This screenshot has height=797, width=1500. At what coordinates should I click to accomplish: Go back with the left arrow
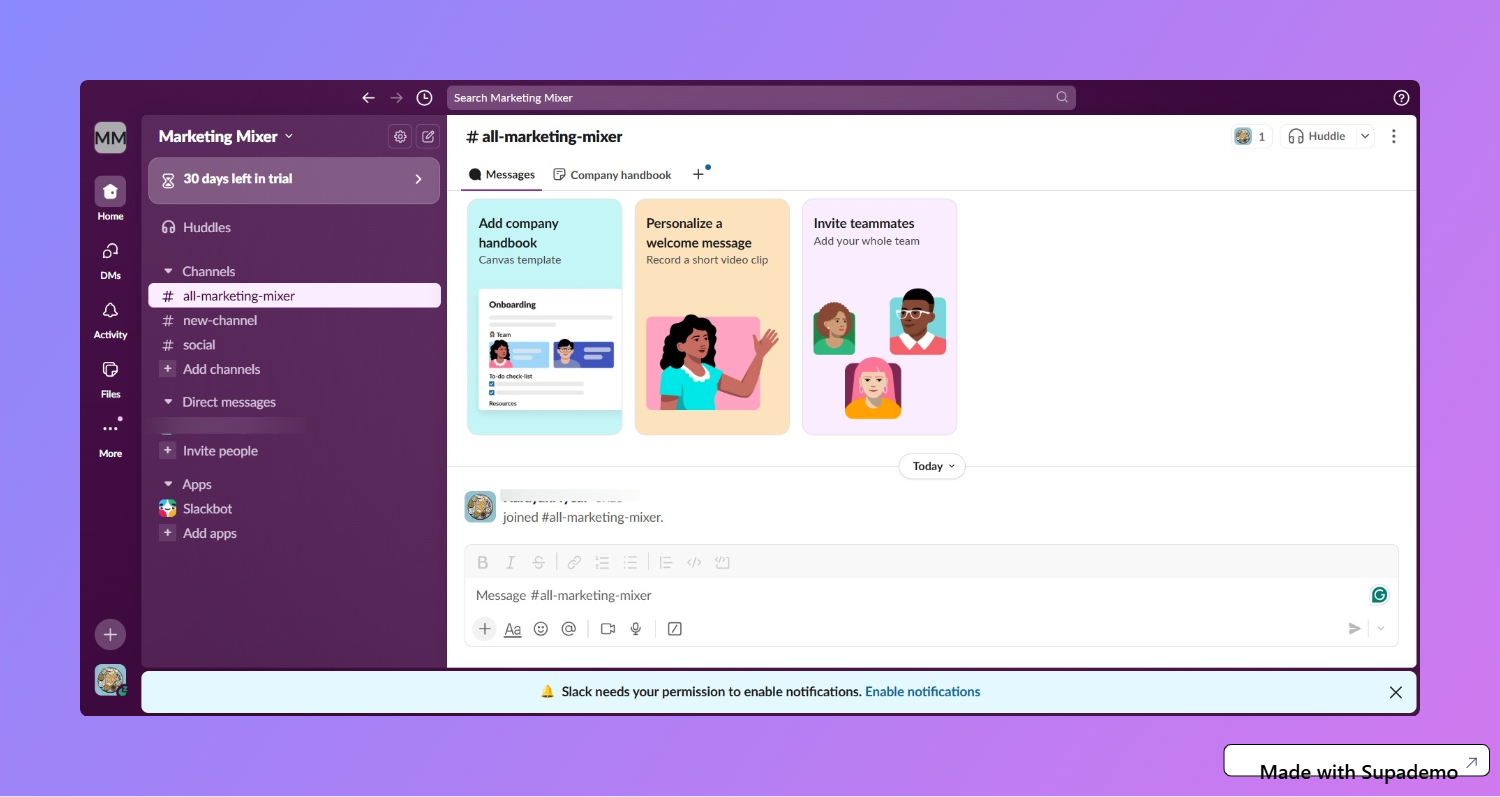point(368,98)
